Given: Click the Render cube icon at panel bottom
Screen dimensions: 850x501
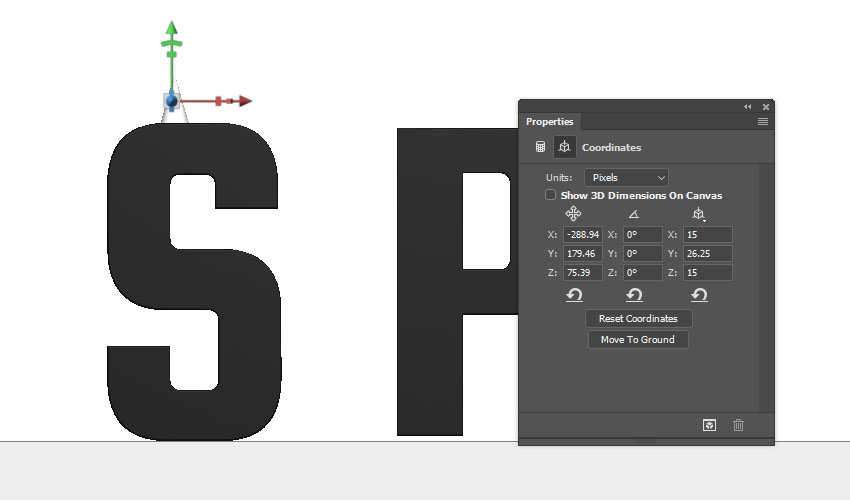Looking at the screenshot, I should click(x=710, y=425).
